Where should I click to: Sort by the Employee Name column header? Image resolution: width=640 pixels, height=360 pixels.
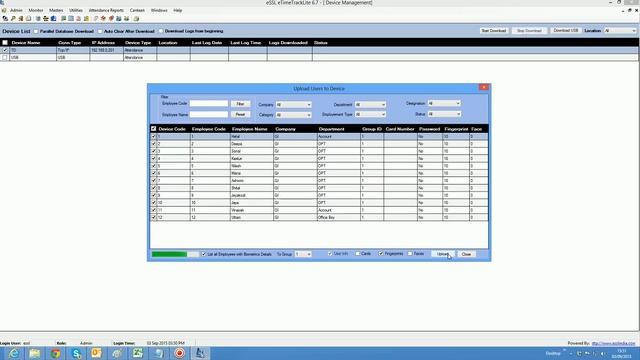[x=249, y=129]
